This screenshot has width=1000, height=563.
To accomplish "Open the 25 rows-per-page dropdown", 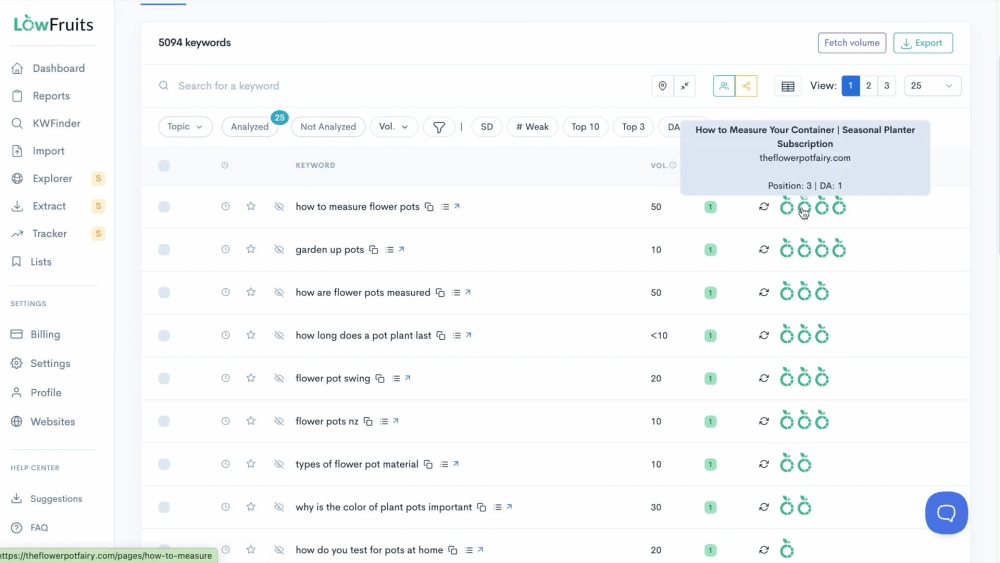I will [932, 85].
